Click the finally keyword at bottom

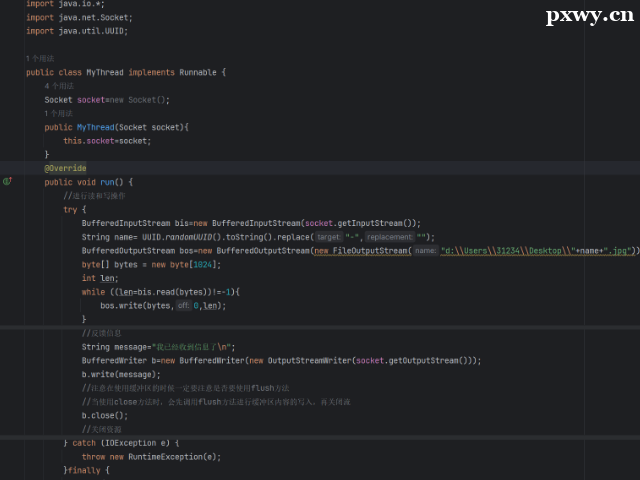(x=85, y=470)
